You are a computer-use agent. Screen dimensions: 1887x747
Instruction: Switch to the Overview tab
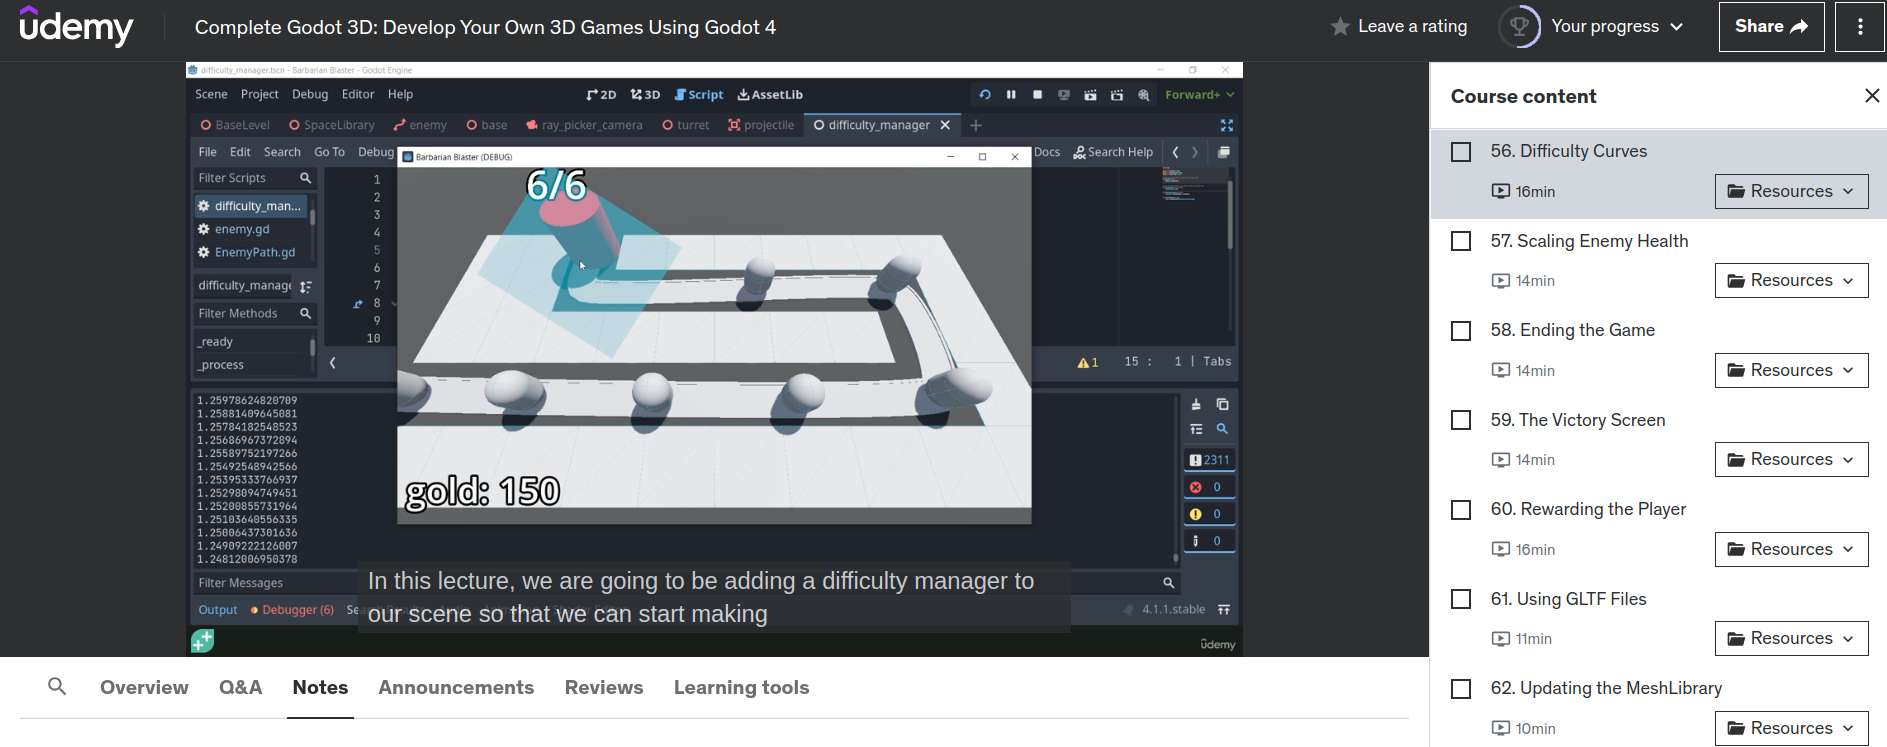[144, 687]
